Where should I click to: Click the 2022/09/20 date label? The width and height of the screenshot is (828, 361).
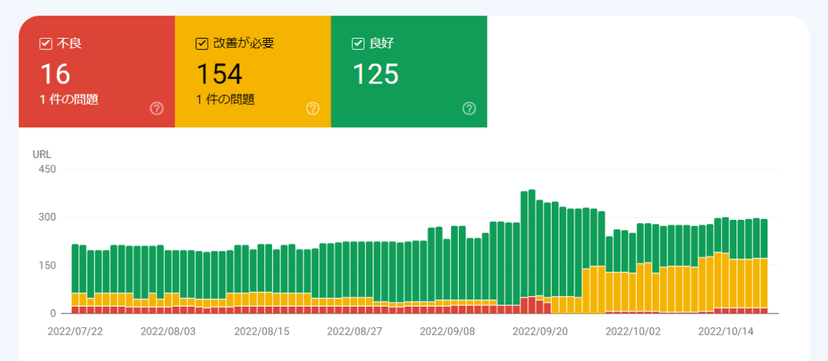[x=540, y=331]
